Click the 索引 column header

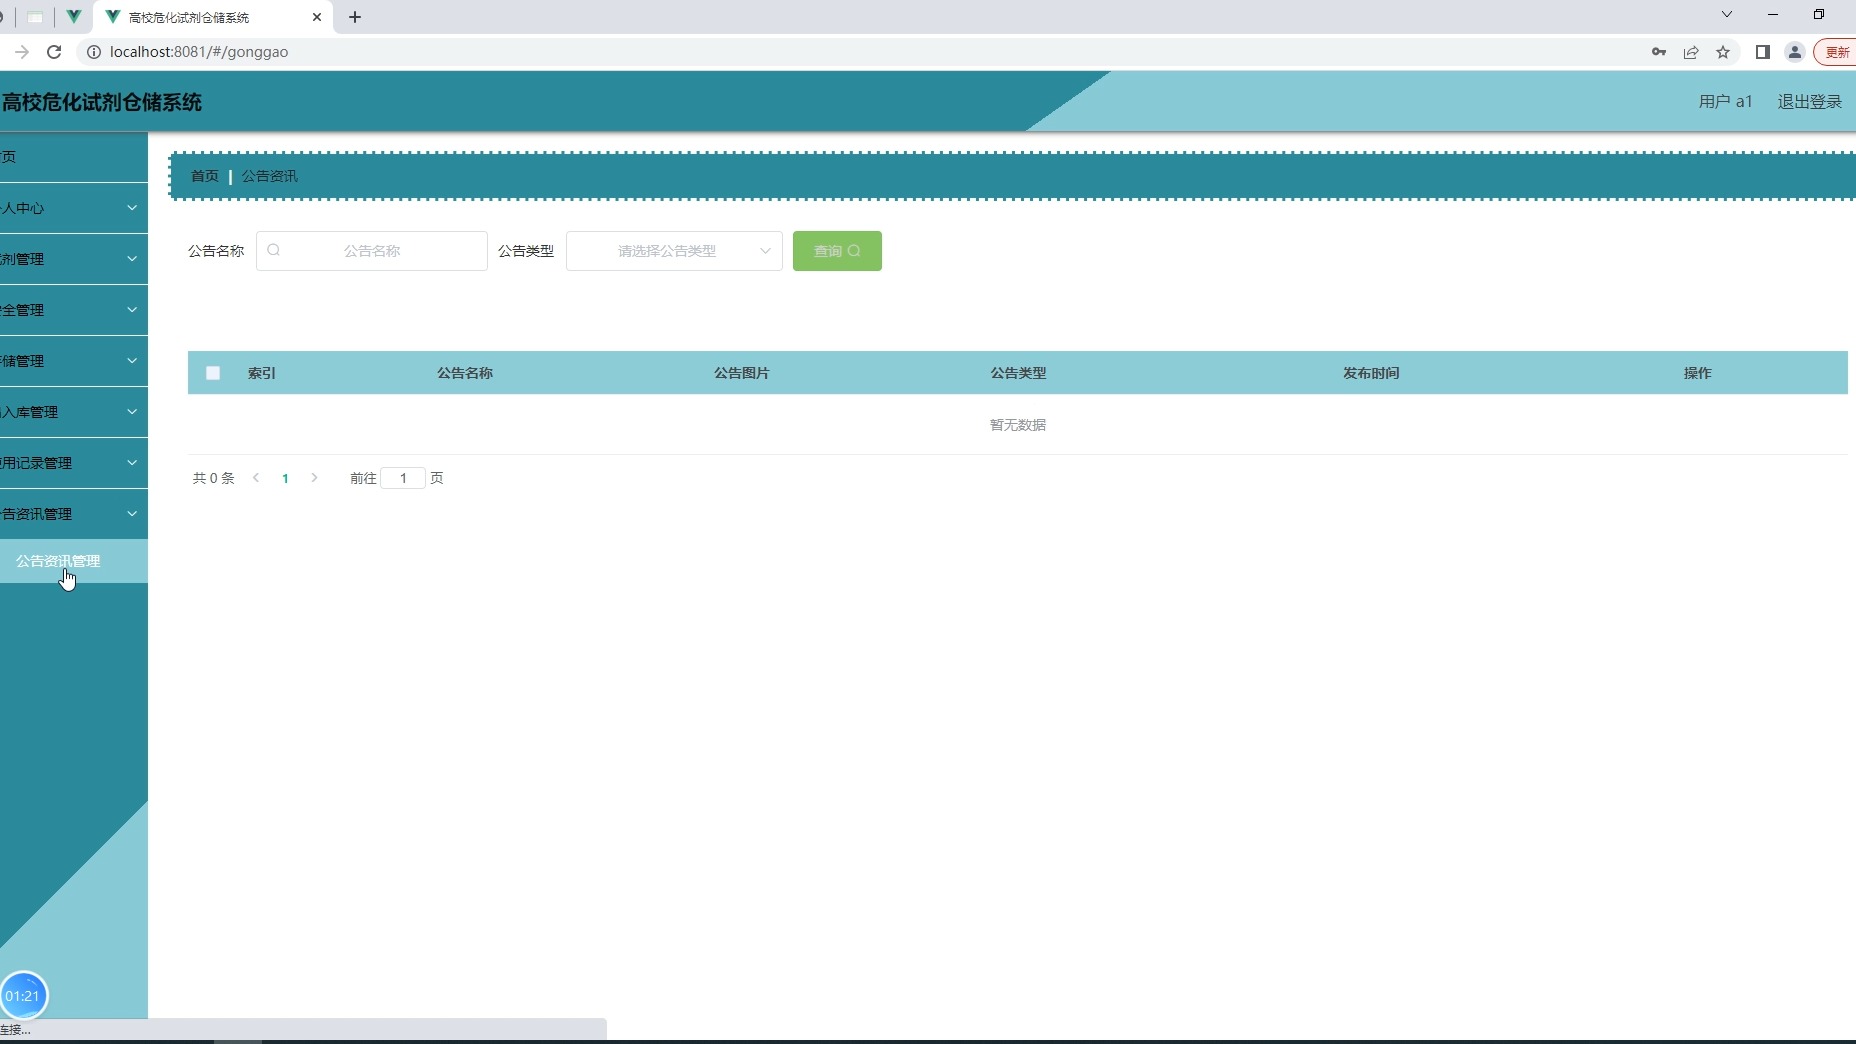262,373
